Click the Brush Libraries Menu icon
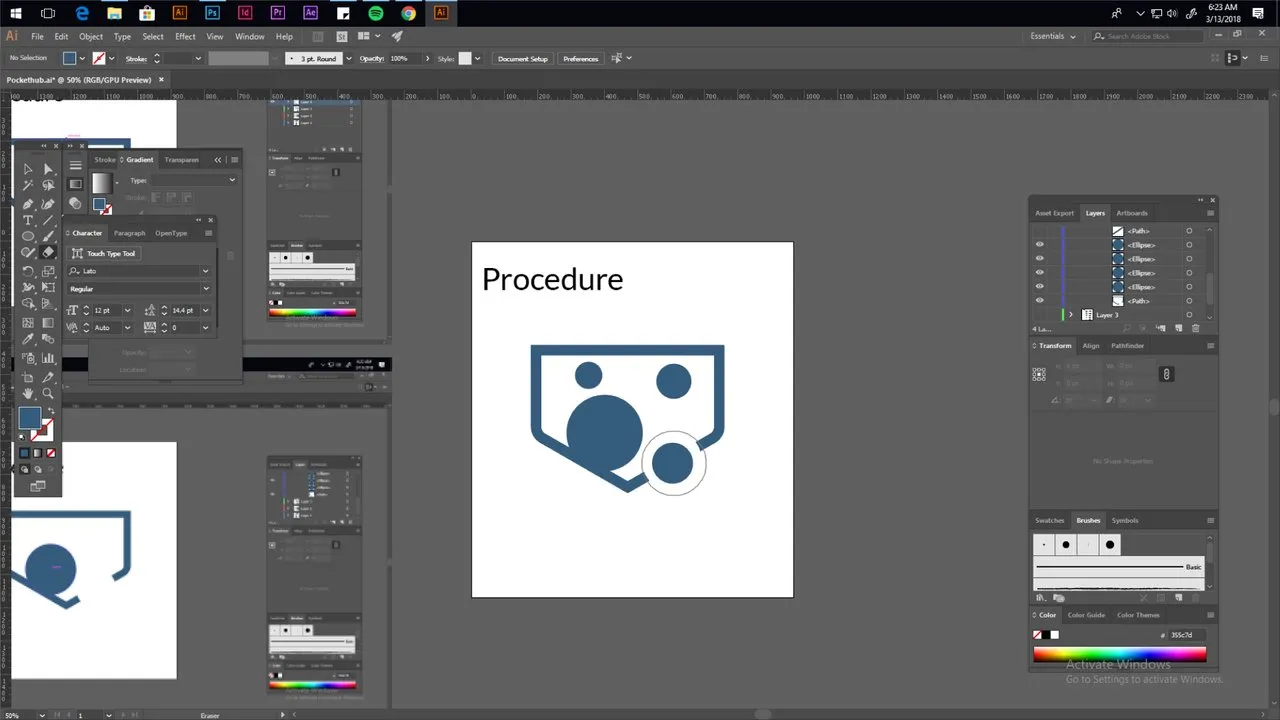1280x720 pixels. click(1040, 598)
